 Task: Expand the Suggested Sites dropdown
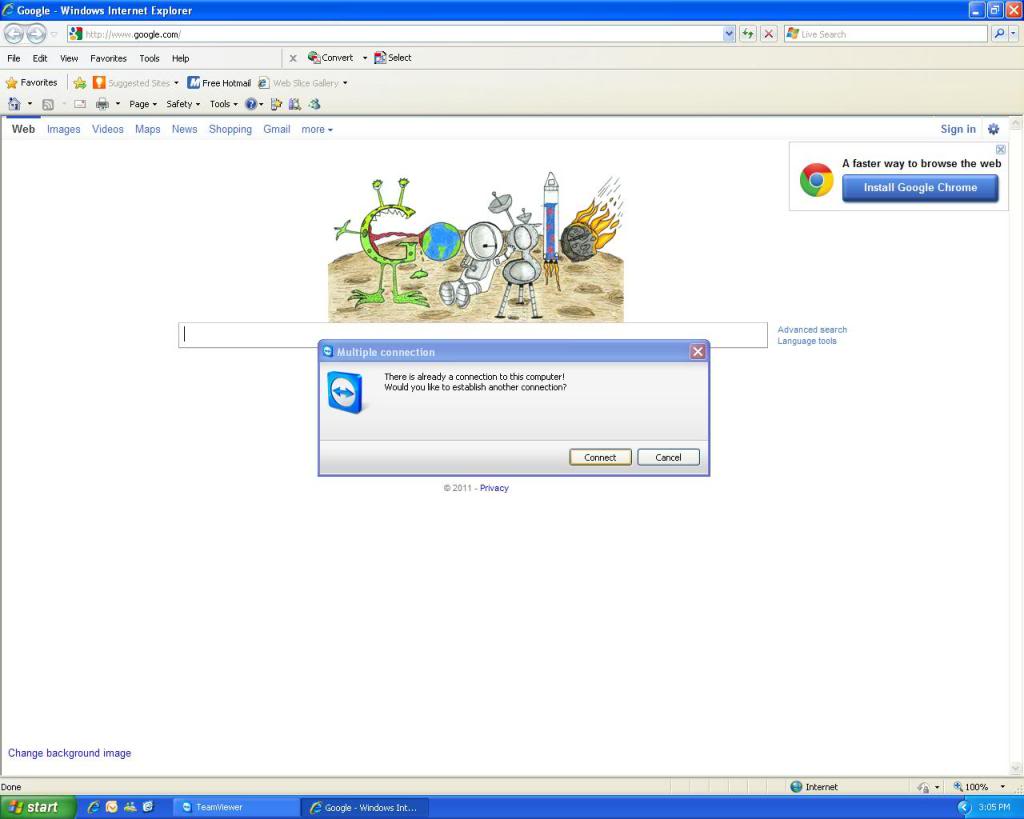pyautogui.click(x=176, y=83)
